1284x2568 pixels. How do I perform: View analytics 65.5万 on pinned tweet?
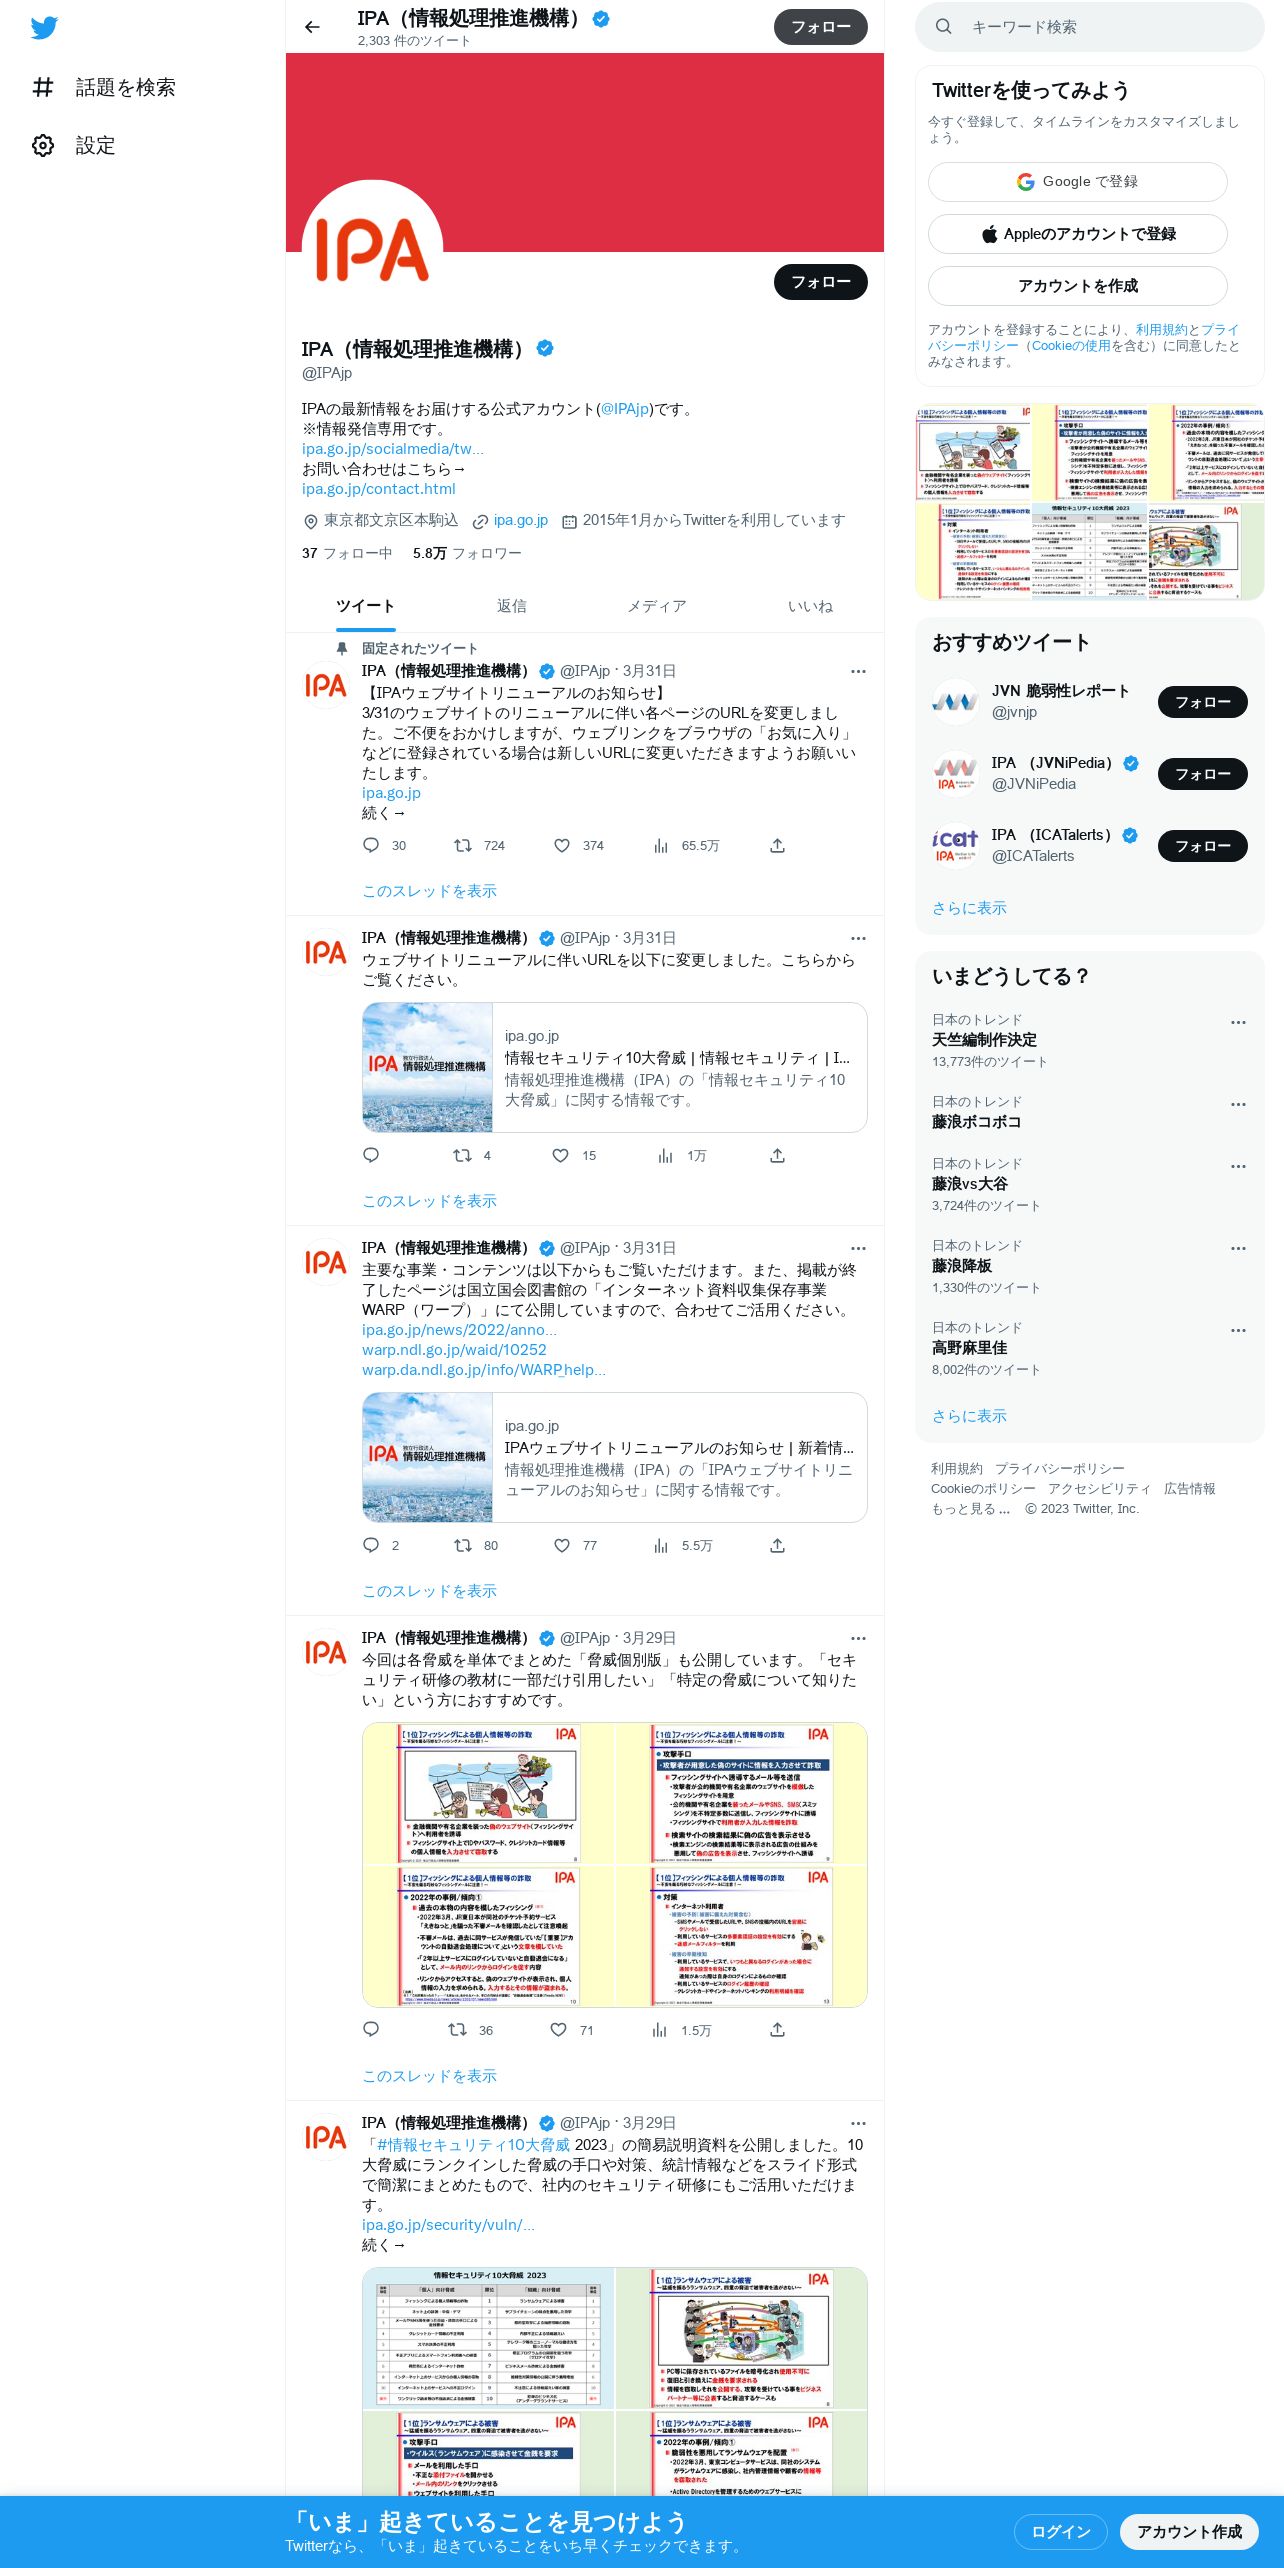686,846
